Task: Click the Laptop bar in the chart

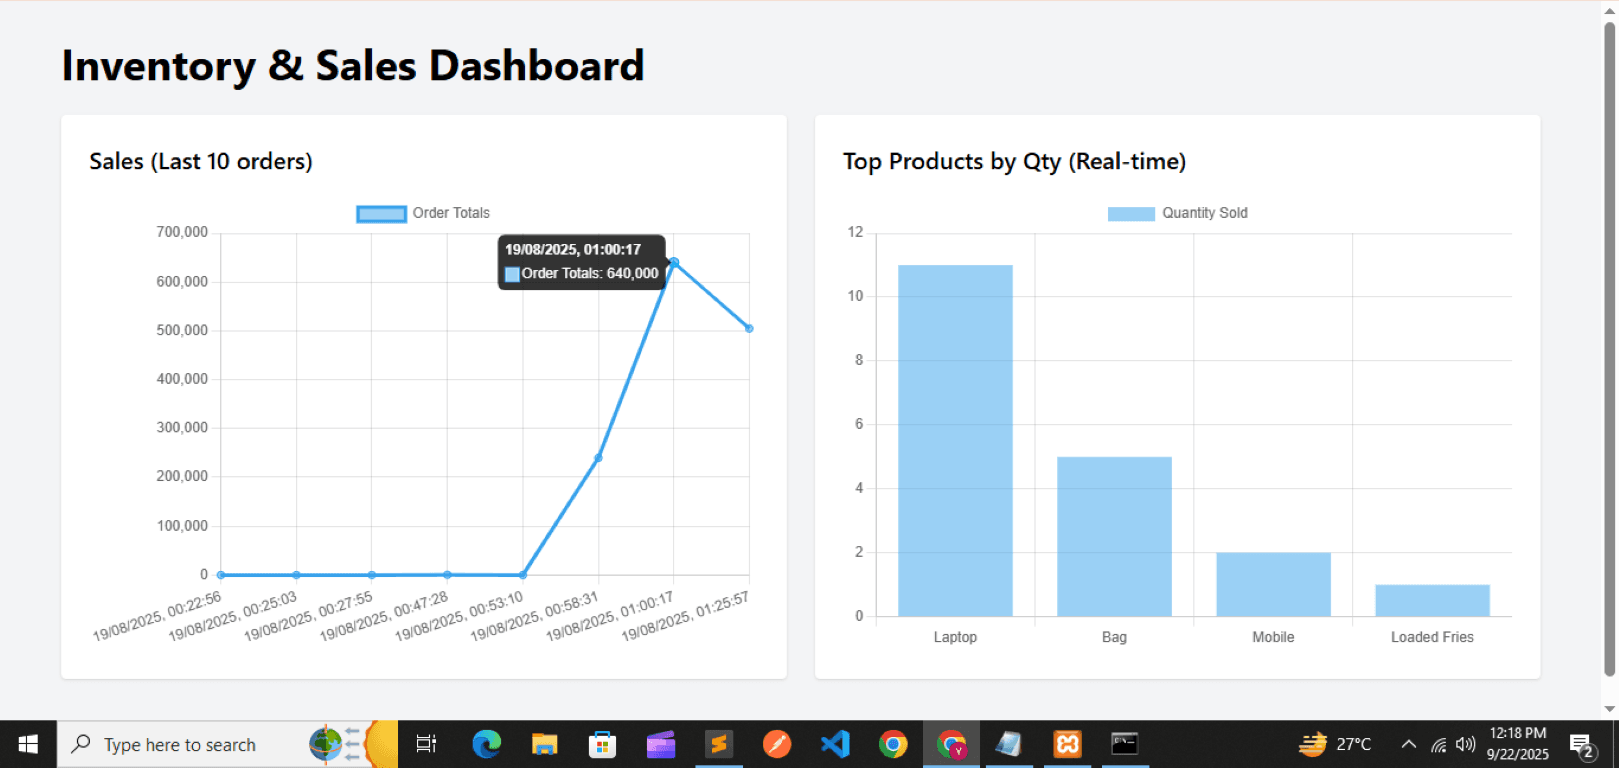Action: click(955, 440)
